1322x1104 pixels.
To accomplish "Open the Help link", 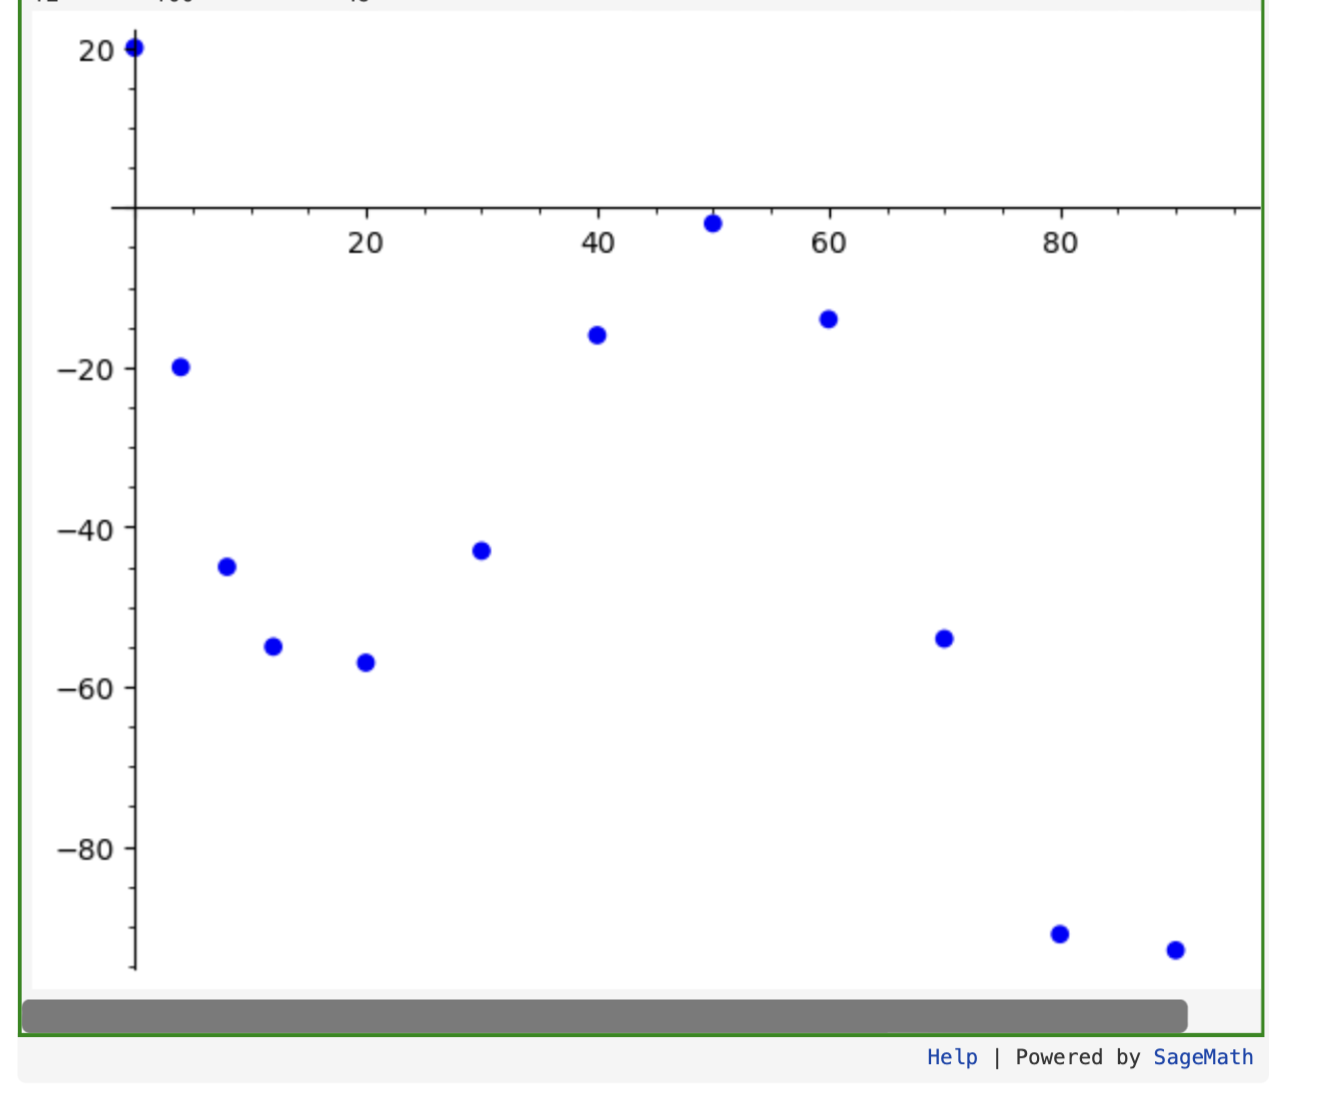I will tap(951, 1057).
